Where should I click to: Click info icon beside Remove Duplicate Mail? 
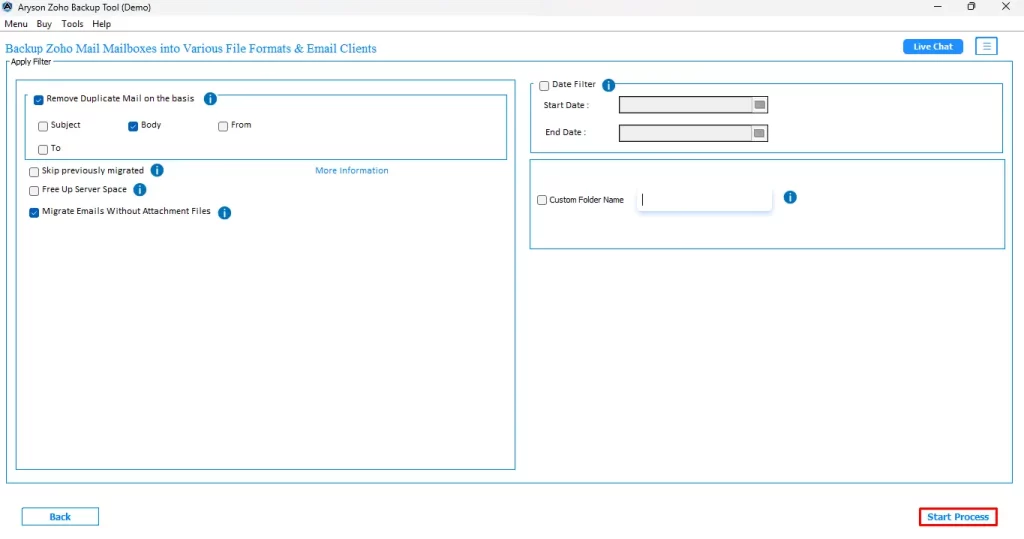coord(210,99)
